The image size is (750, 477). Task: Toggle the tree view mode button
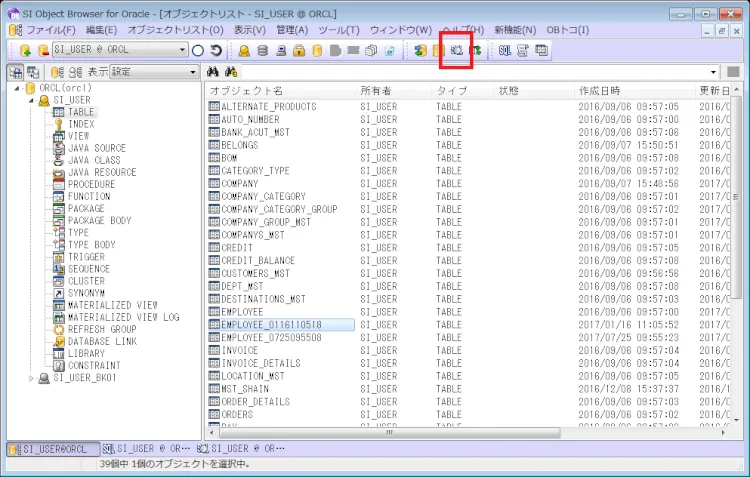16,72
